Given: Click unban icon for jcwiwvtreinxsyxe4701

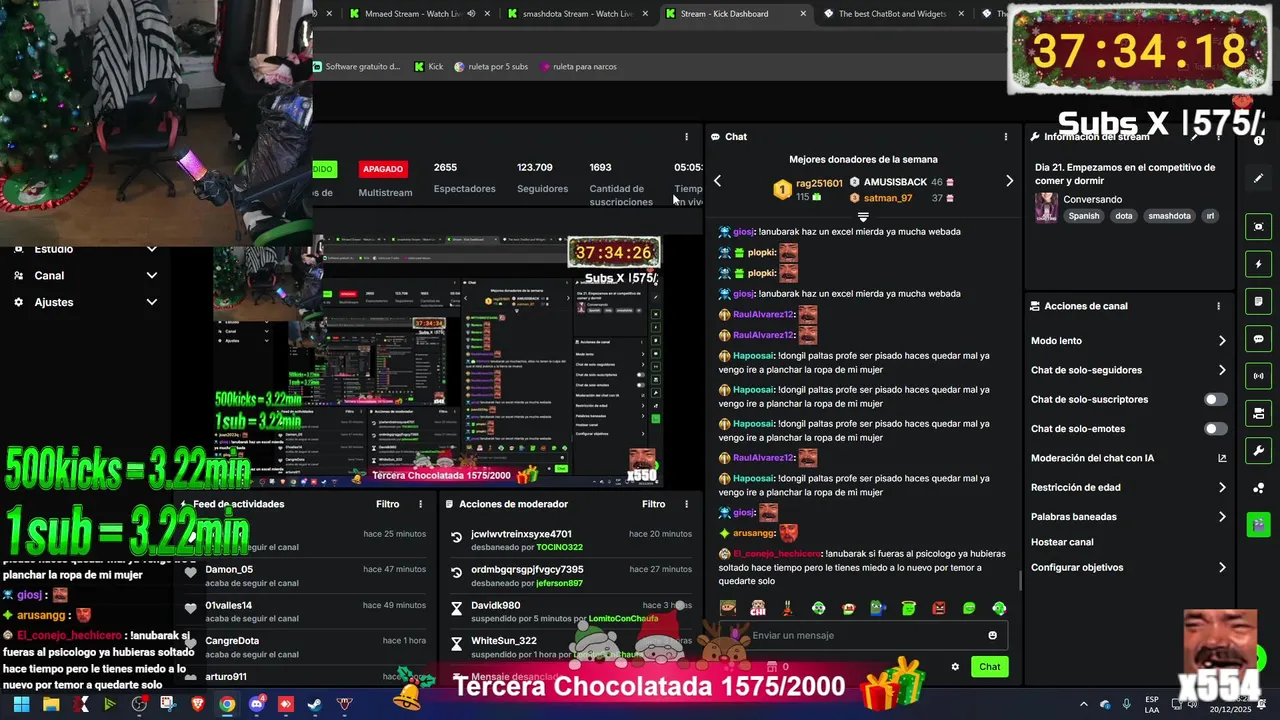Looking at the screenshot, I should click(x=457, y=538).
